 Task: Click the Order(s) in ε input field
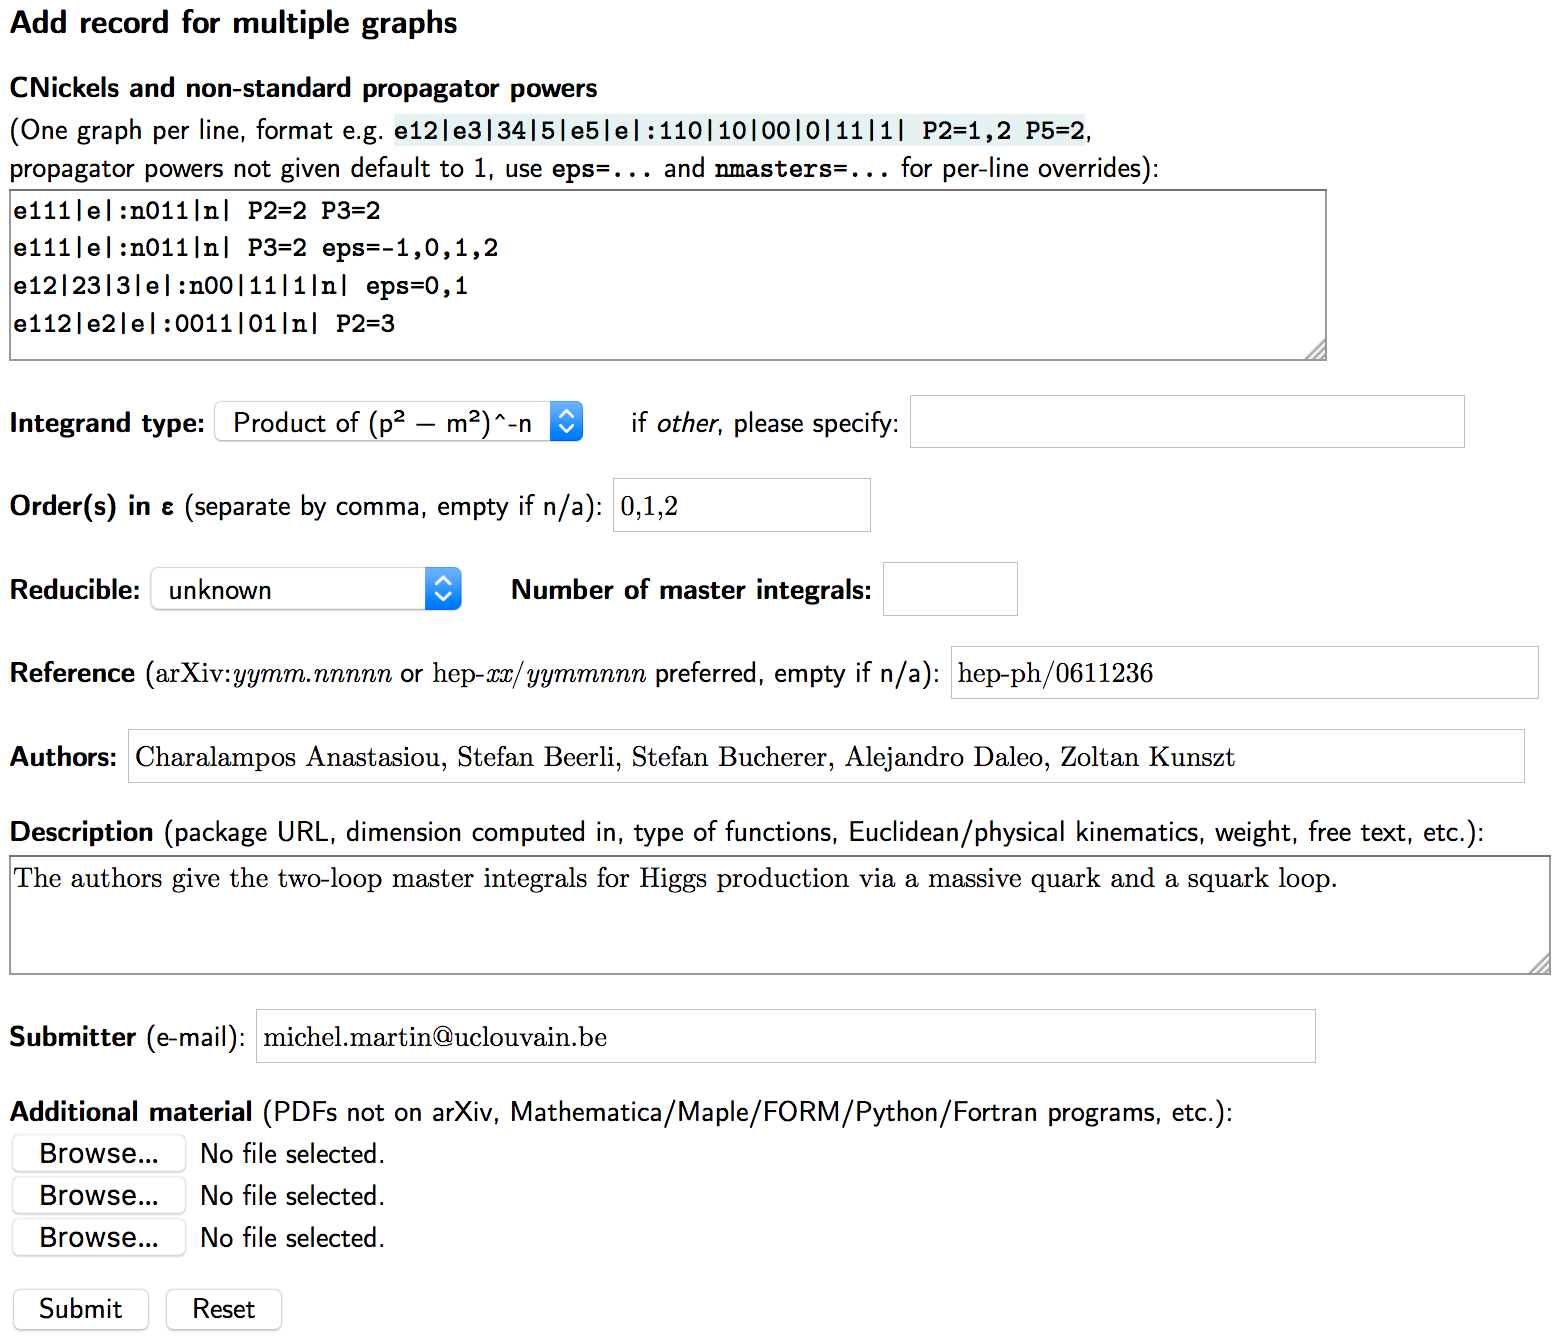(741, 506)
